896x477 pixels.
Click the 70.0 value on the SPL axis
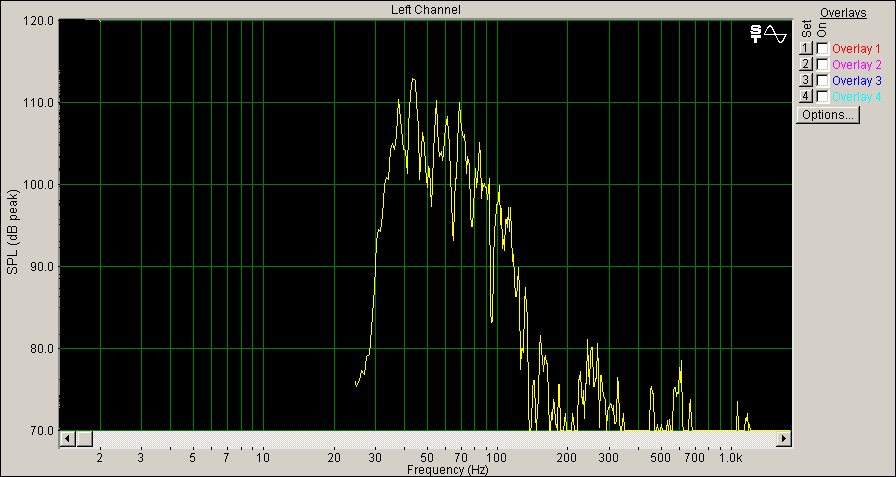tap(43, 430)
